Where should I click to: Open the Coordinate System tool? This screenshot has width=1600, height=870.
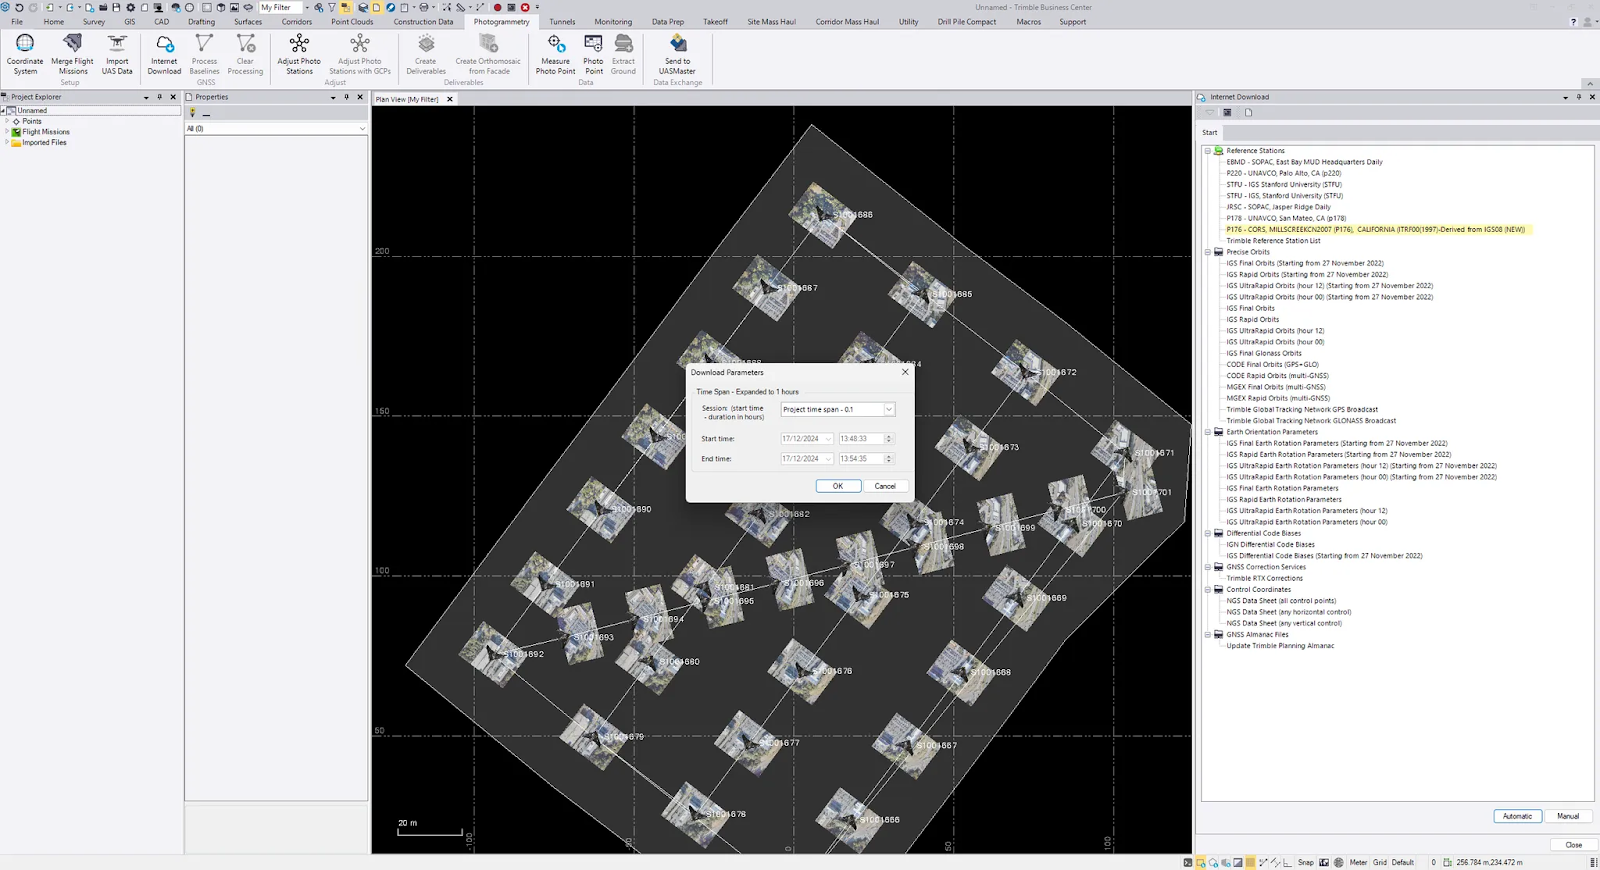tap(25, 53)
